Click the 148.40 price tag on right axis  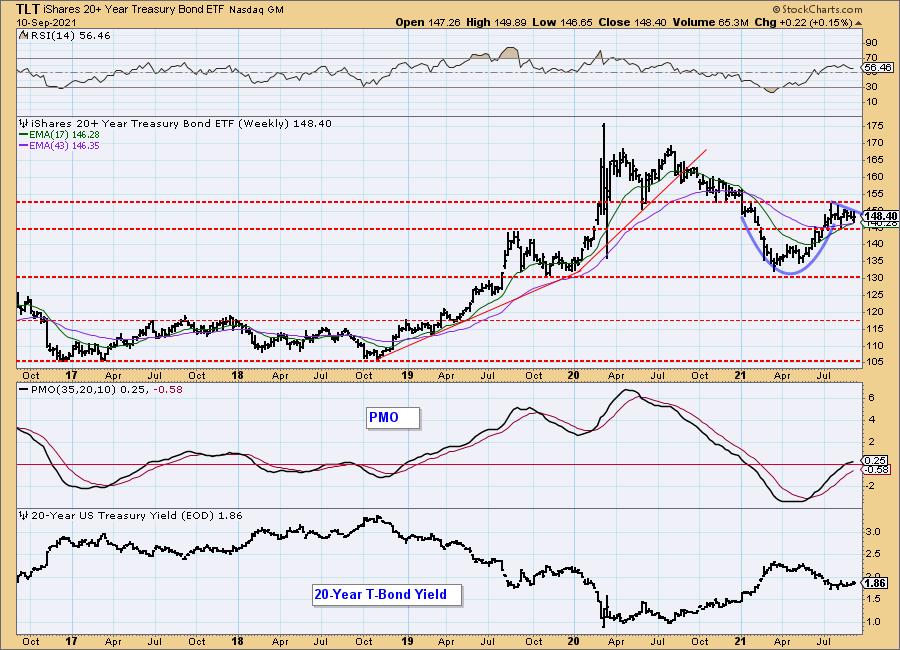[880, 216]
